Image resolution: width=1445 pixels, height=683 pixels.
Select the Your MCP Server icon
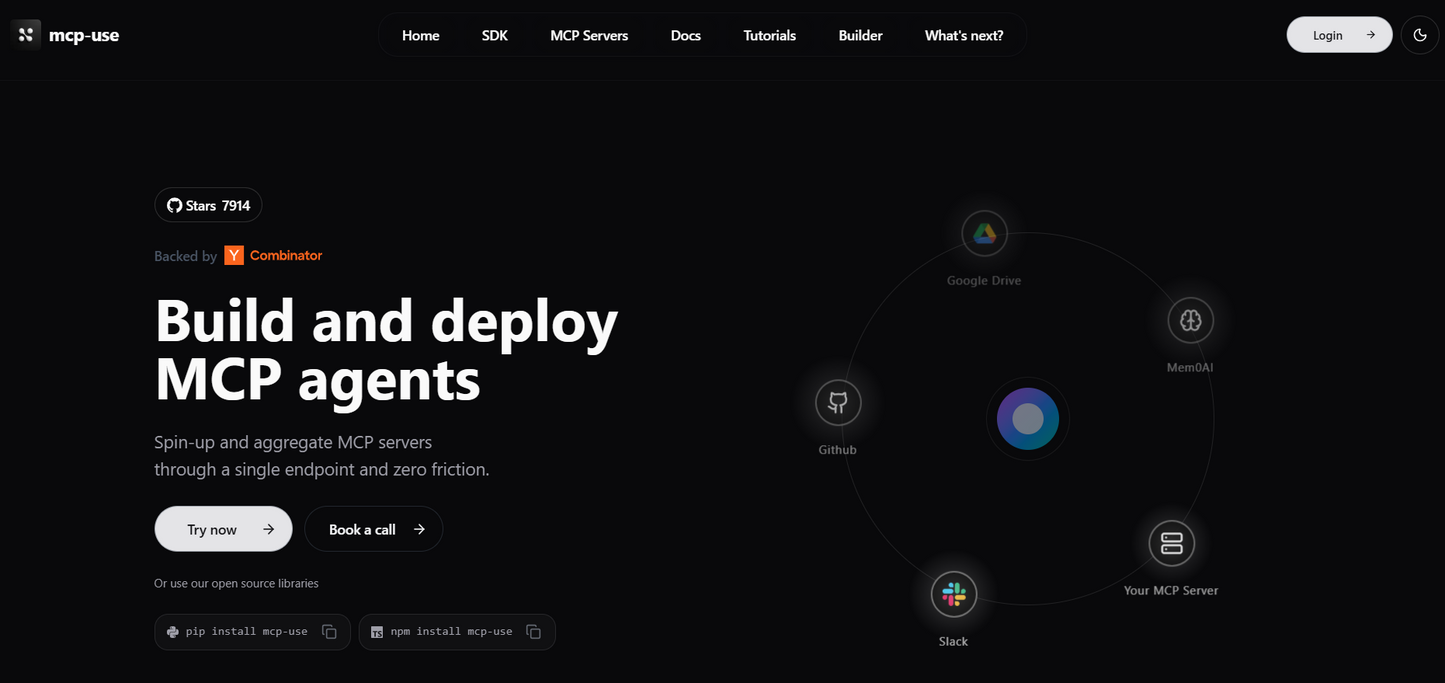tap(1171, 544)
